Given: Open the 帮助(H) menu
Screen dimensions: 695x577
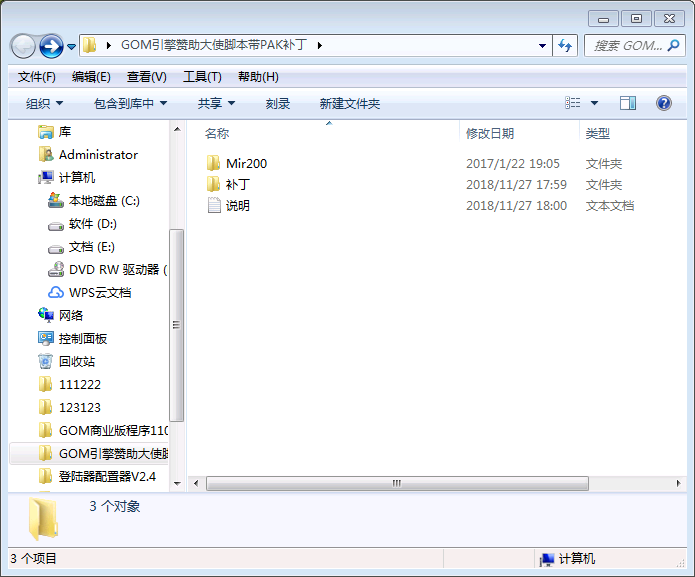Looking at the screenshot, I should point(258,77).
